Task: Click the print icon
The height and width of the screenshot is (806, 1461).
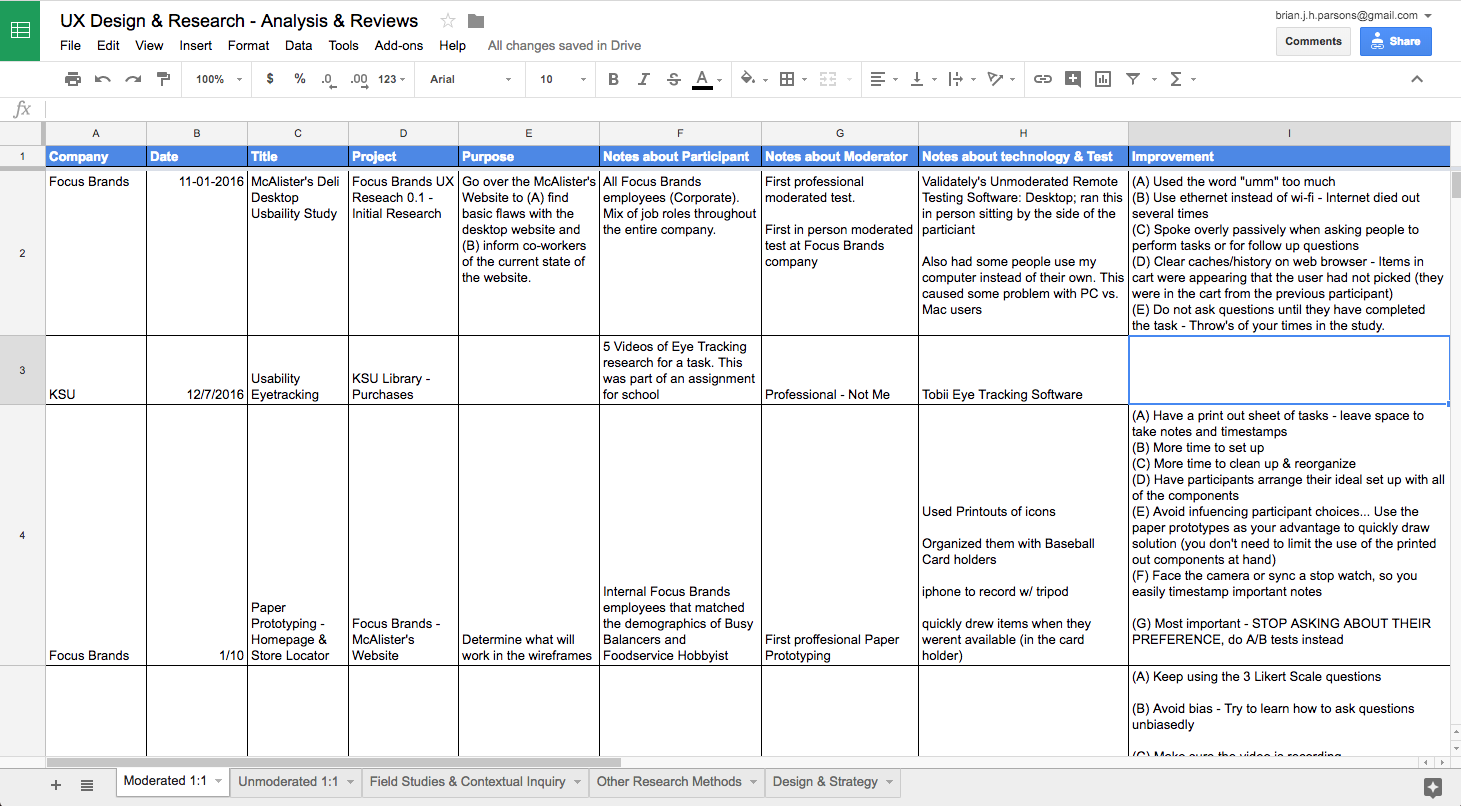Action: pyautogui.click(x=72, y=79)
